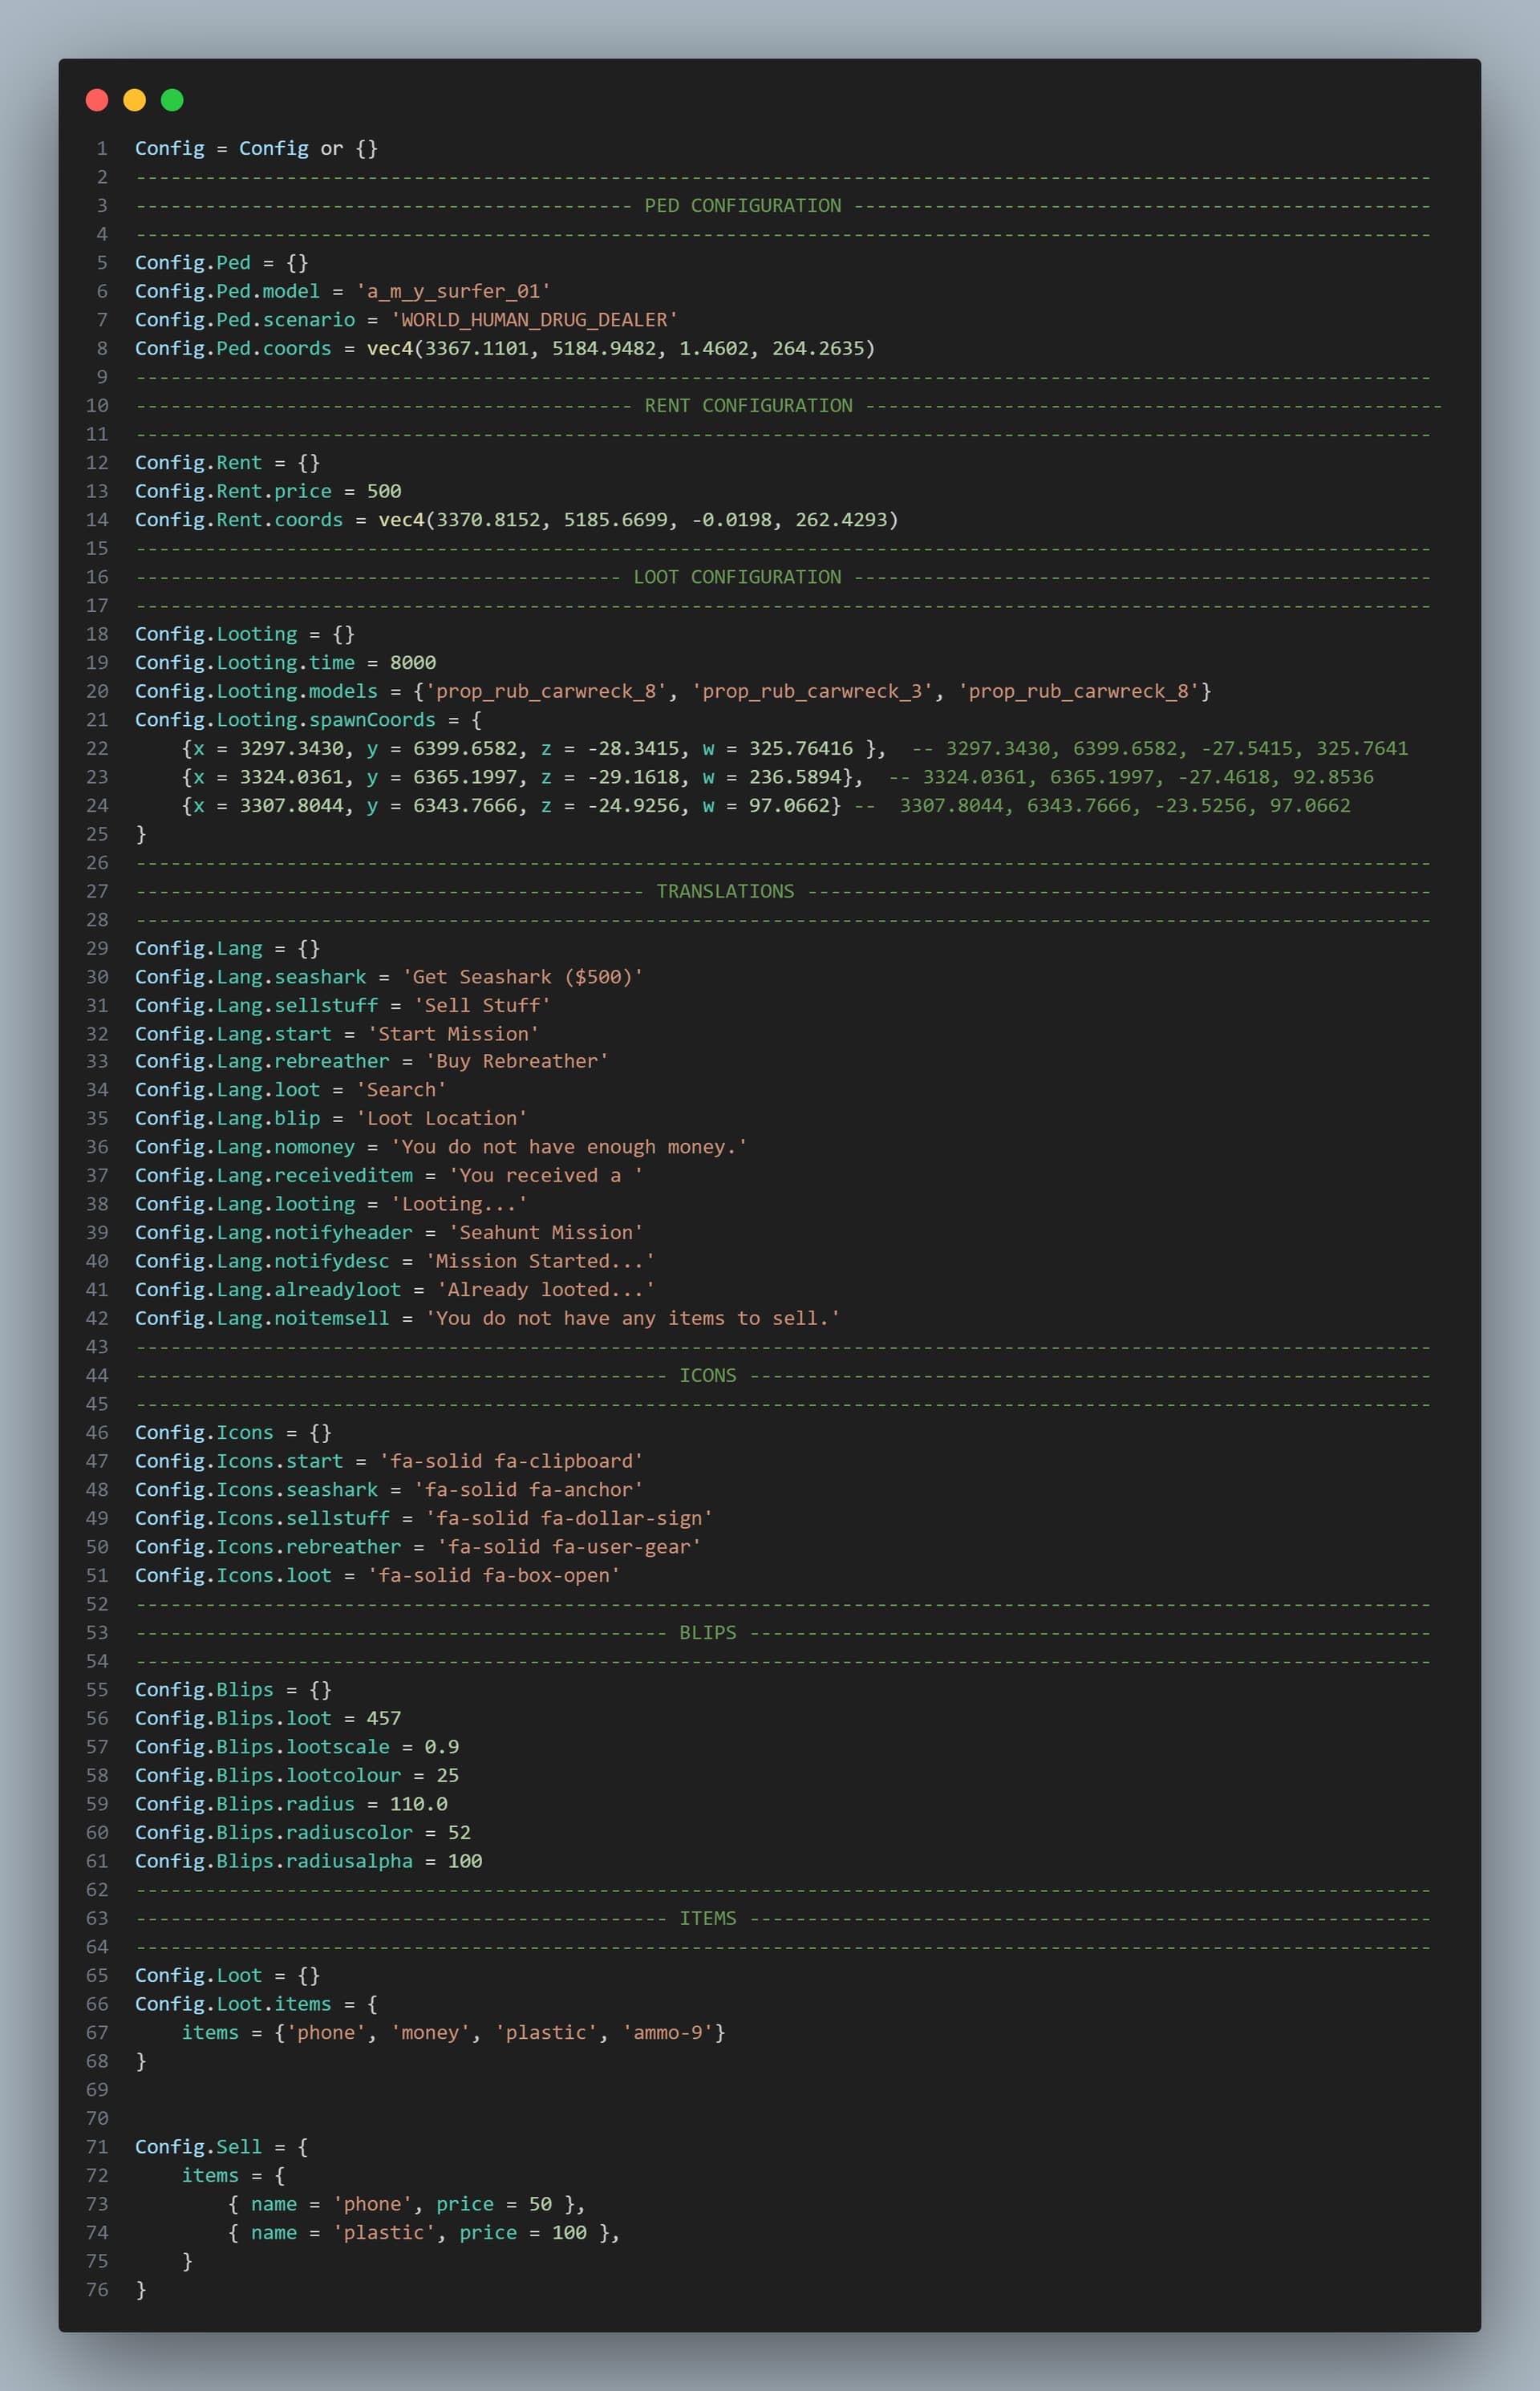
Task: Click the 'WORLD_HUMAN_DRUG_DEALER' scenario string
Action: [x=534, y=320]
